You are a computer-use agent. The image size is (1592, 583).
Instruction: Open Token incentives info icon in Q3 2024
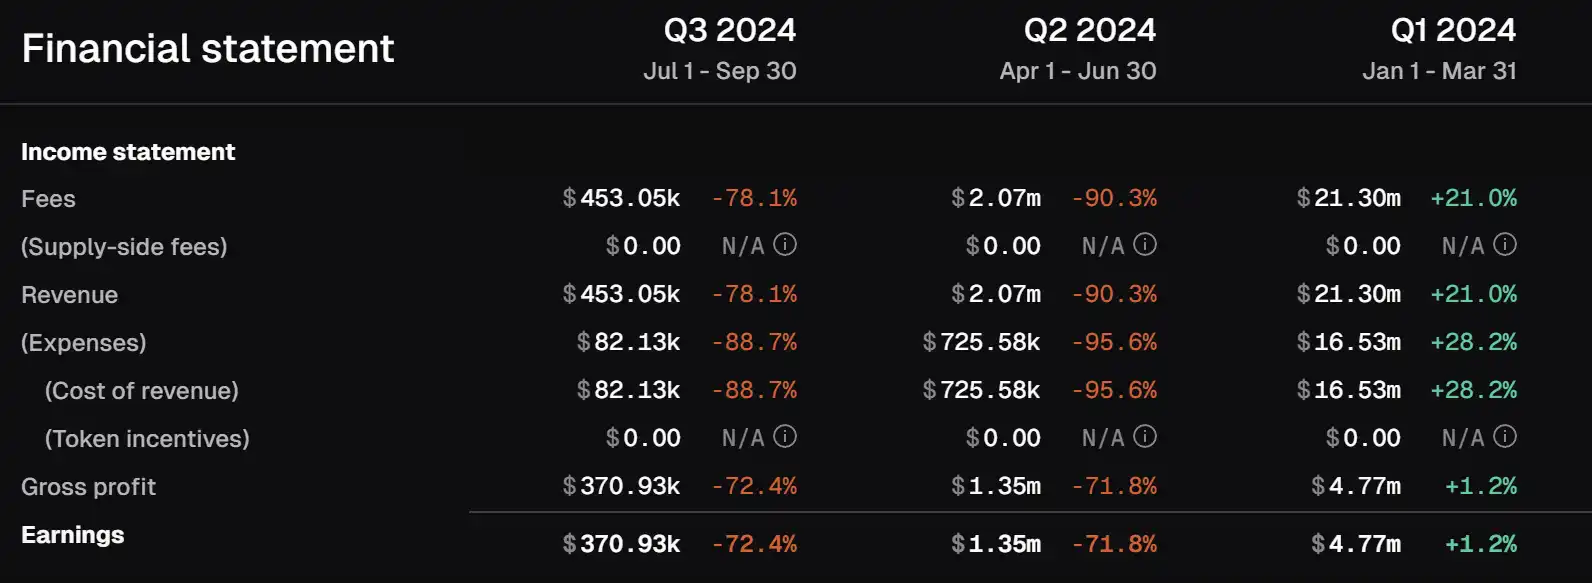coord(785,437)
